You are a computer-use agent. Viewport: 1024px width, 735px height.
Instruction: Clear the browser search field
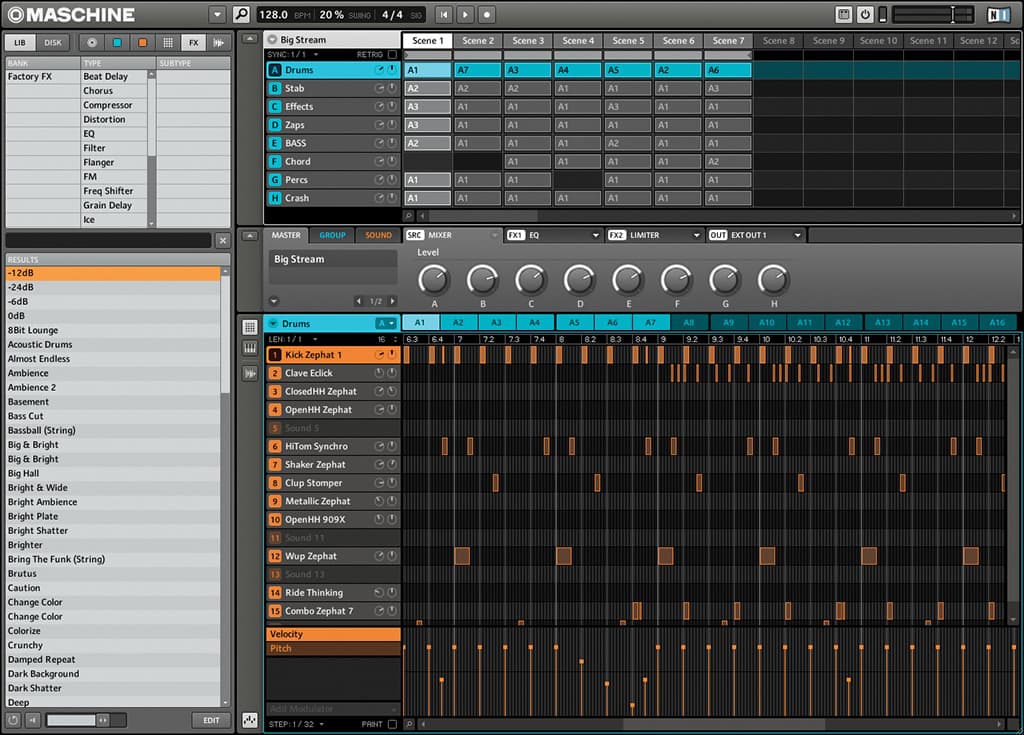223,240
